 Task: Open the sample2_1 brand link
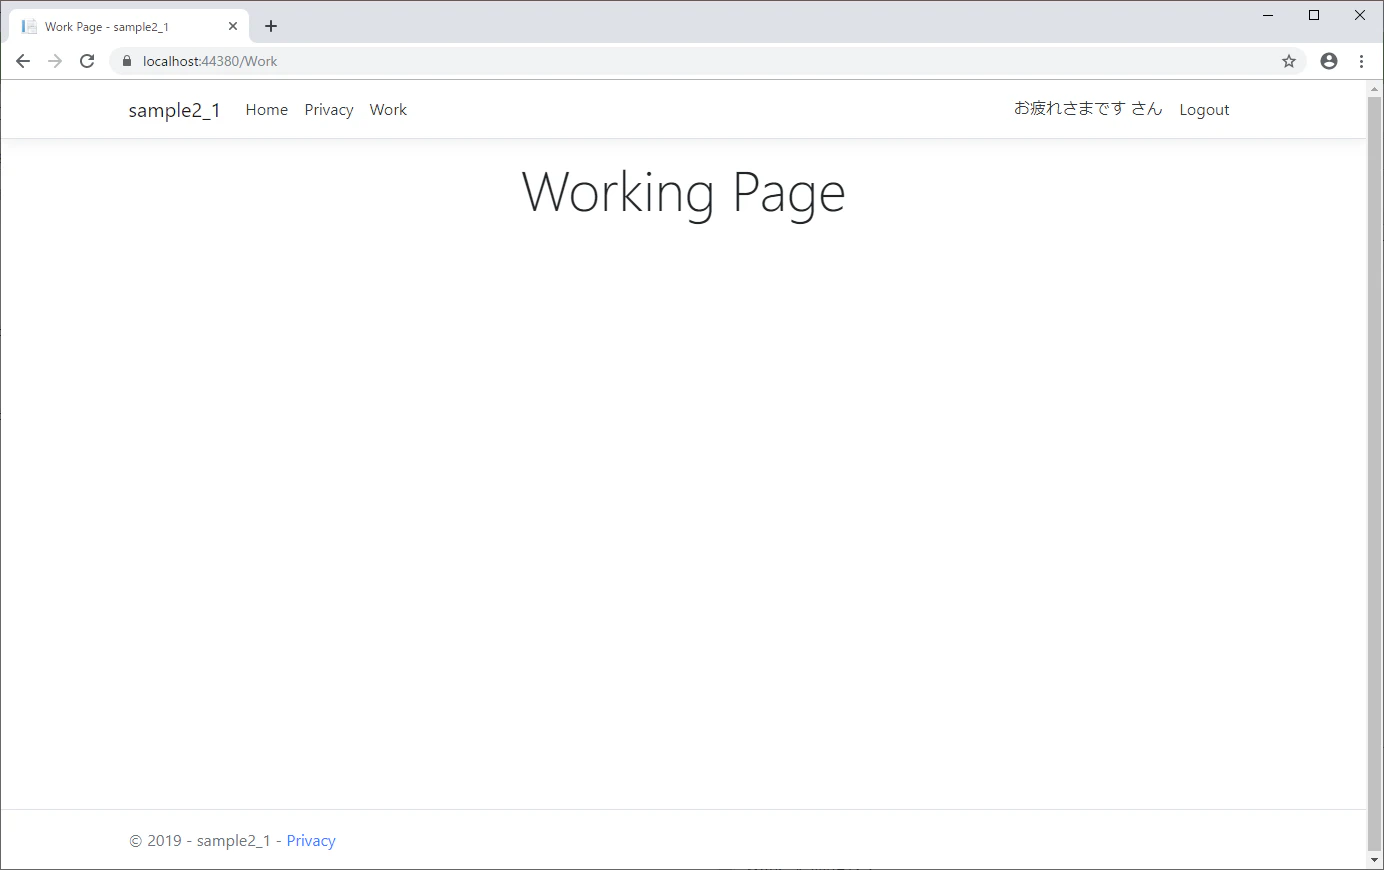click(174, 110)
